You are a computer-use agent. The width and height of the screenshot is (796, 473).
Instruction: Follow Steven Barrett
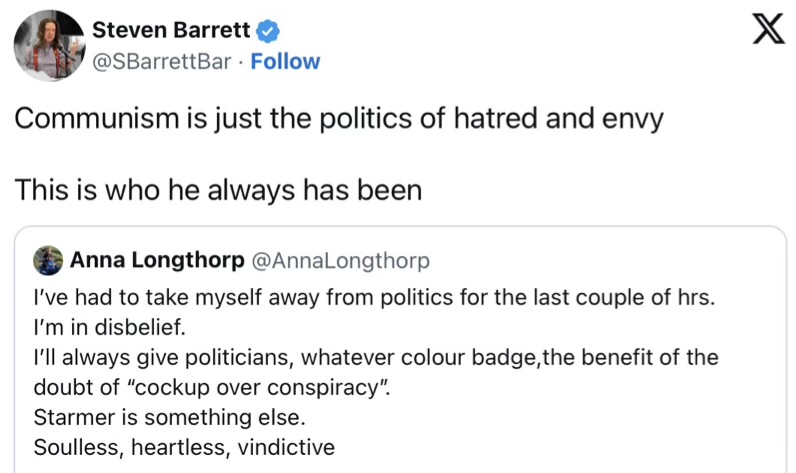coord(285,61)
